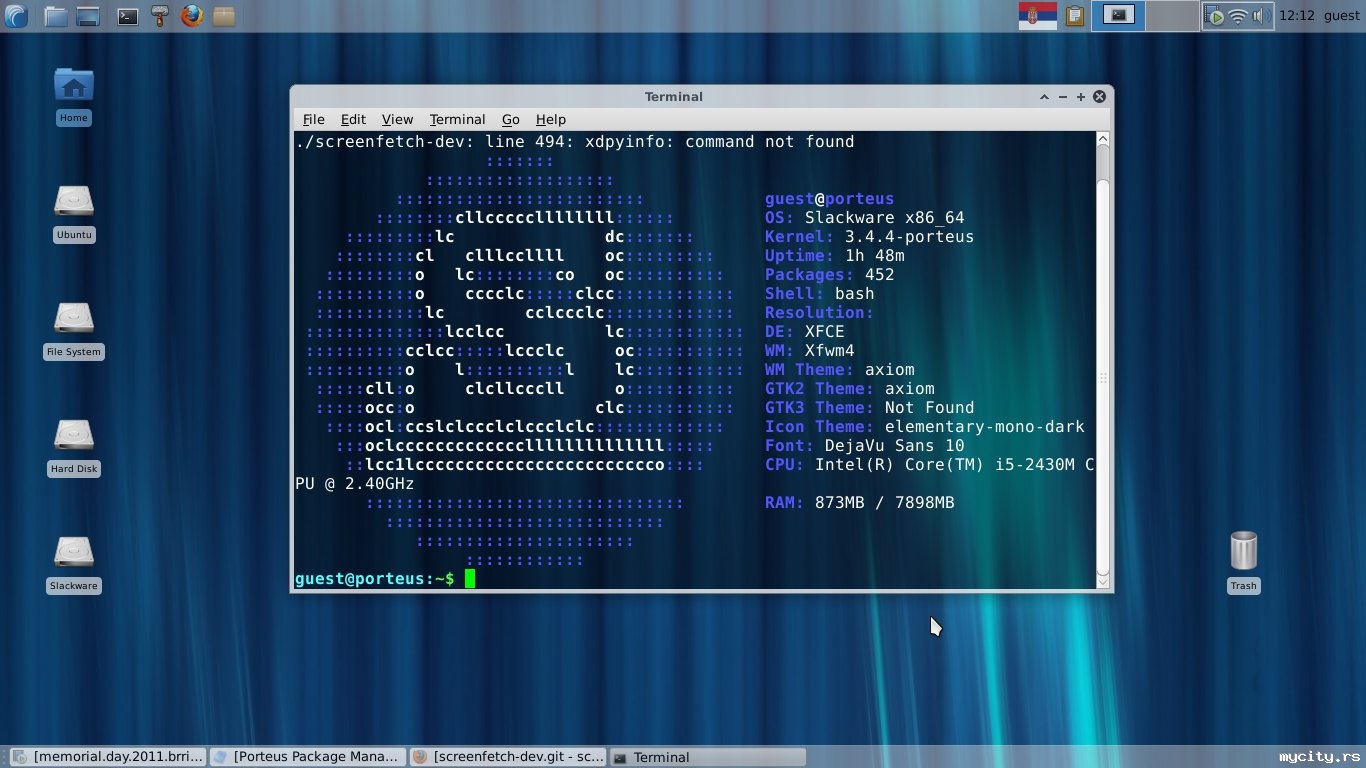This screenshot has height=768, width=1366.
Task: Open the volume speaker tray icon
Action: 1261,16
